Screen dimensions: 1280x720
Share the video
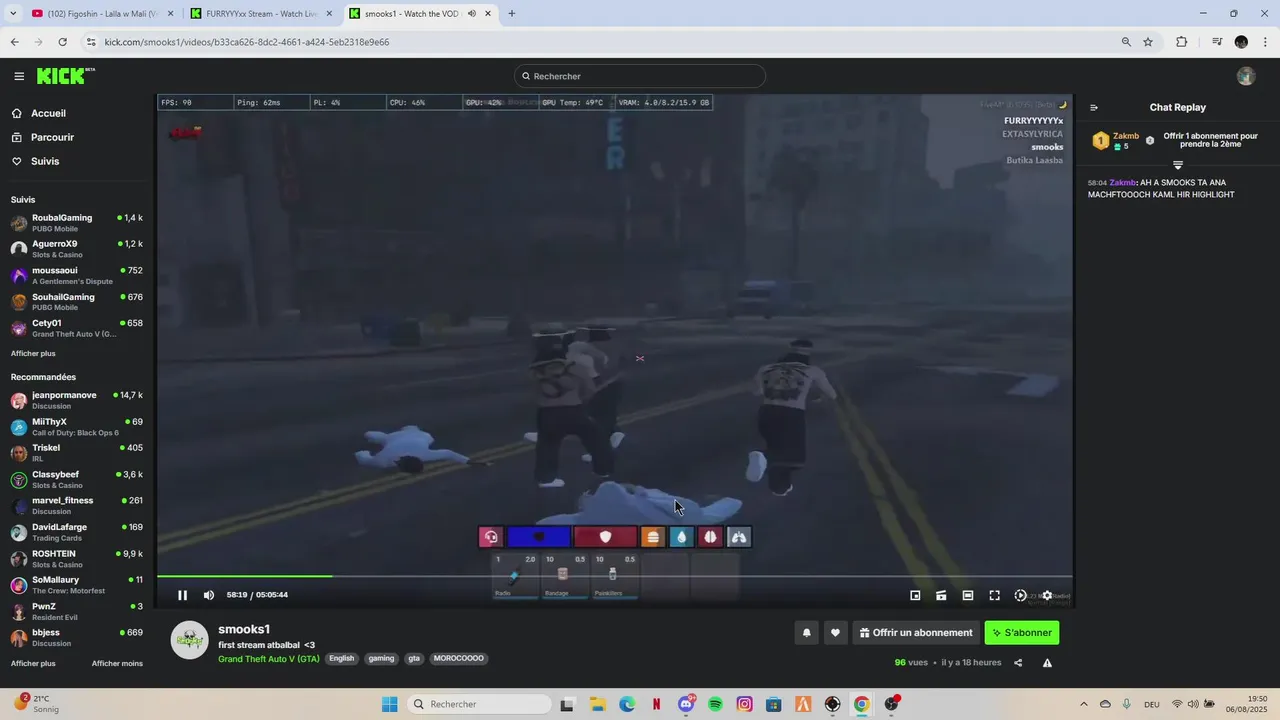[x=1018, y=662]
